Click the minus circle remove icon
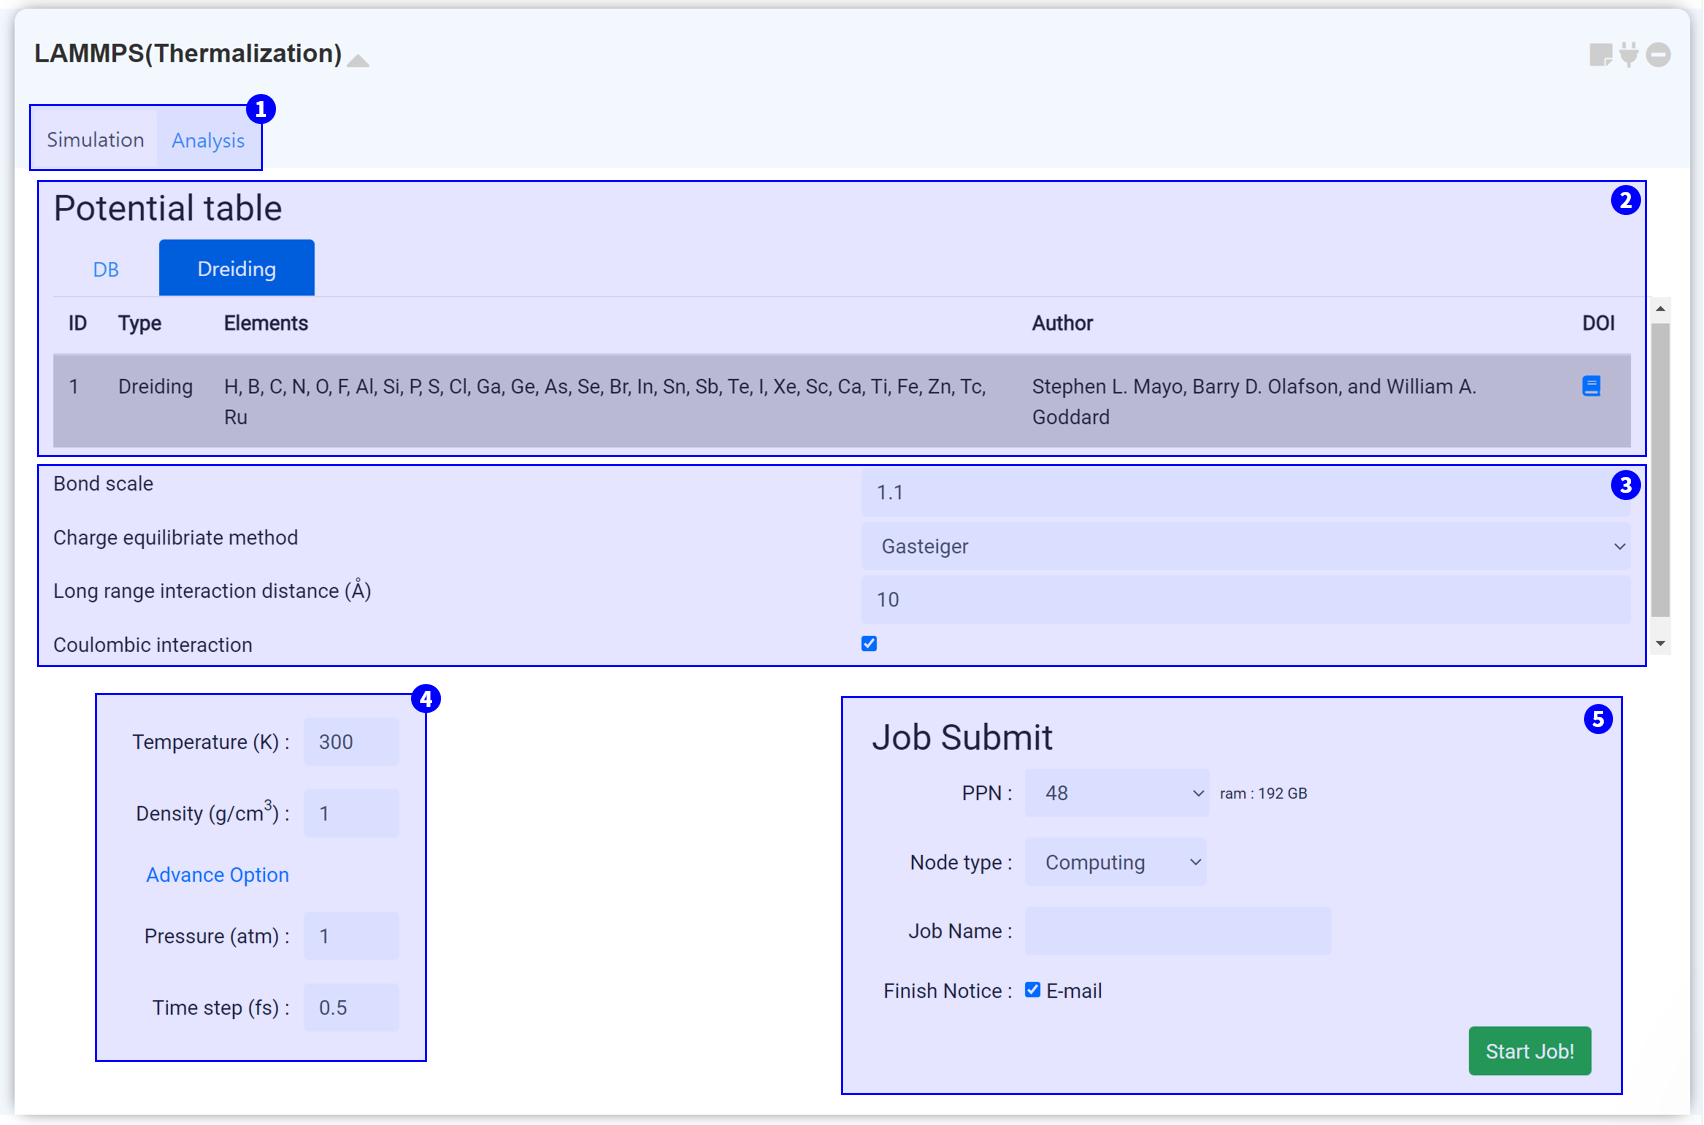This screenshot has width=1704, height=1125. tap(1658, 55)
